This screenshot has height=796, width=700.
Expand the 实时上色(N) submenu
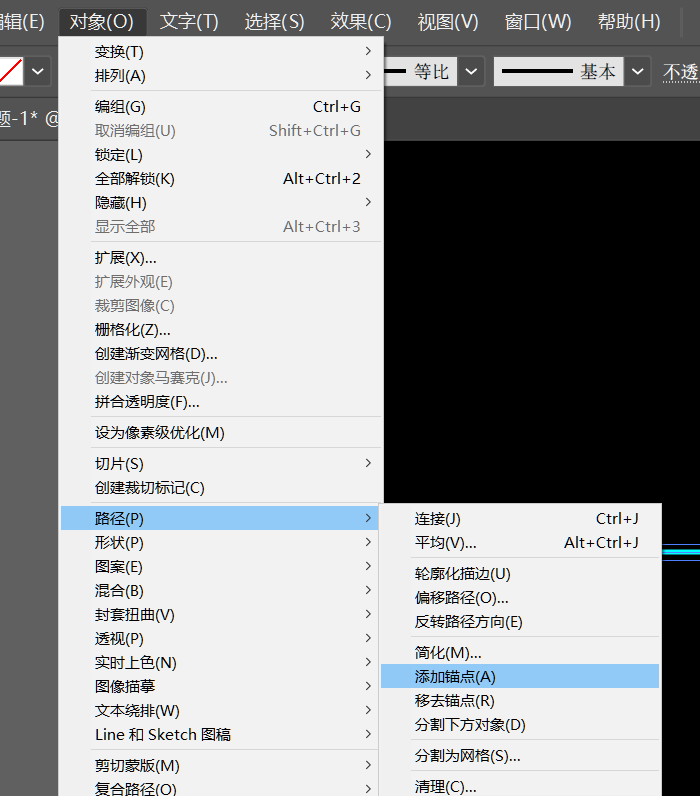220,662
